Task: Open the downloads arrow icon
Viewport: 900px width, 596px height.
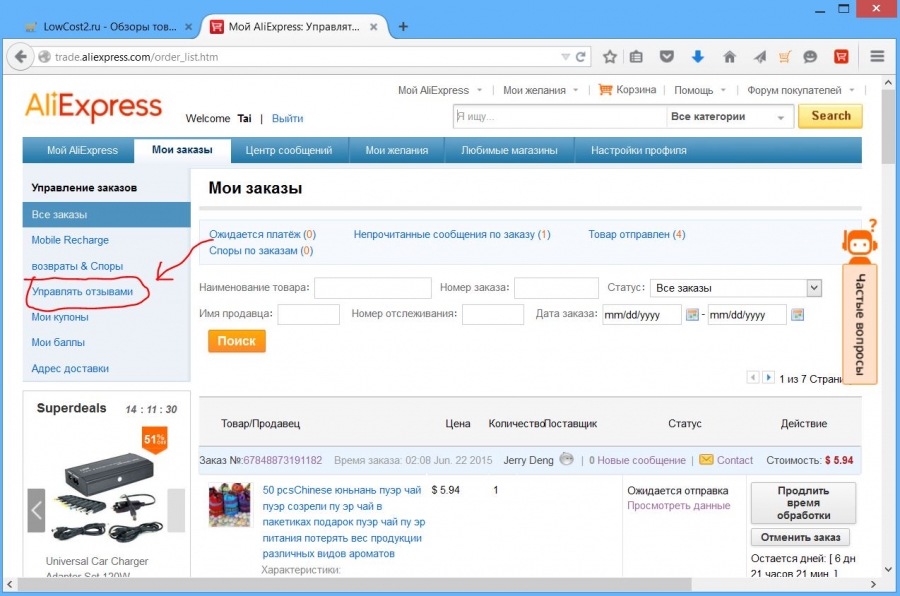Action: point(698,57)
